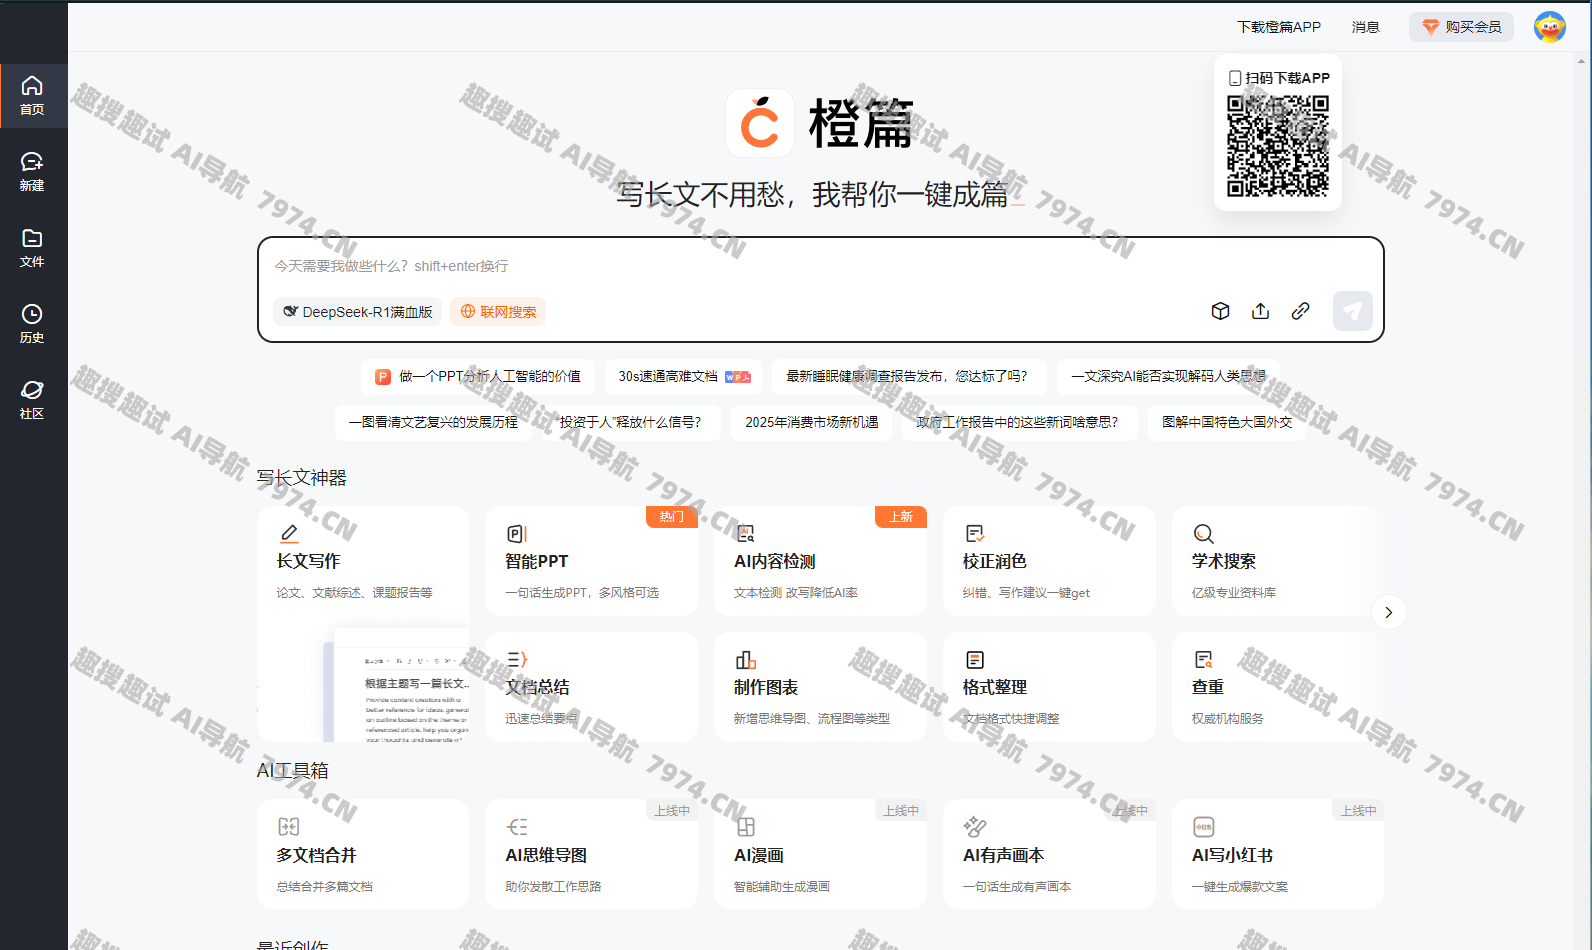1592x950 pixels.
Task: Click the 纠错、写作建议一键get description
Action: point(1026,593)
